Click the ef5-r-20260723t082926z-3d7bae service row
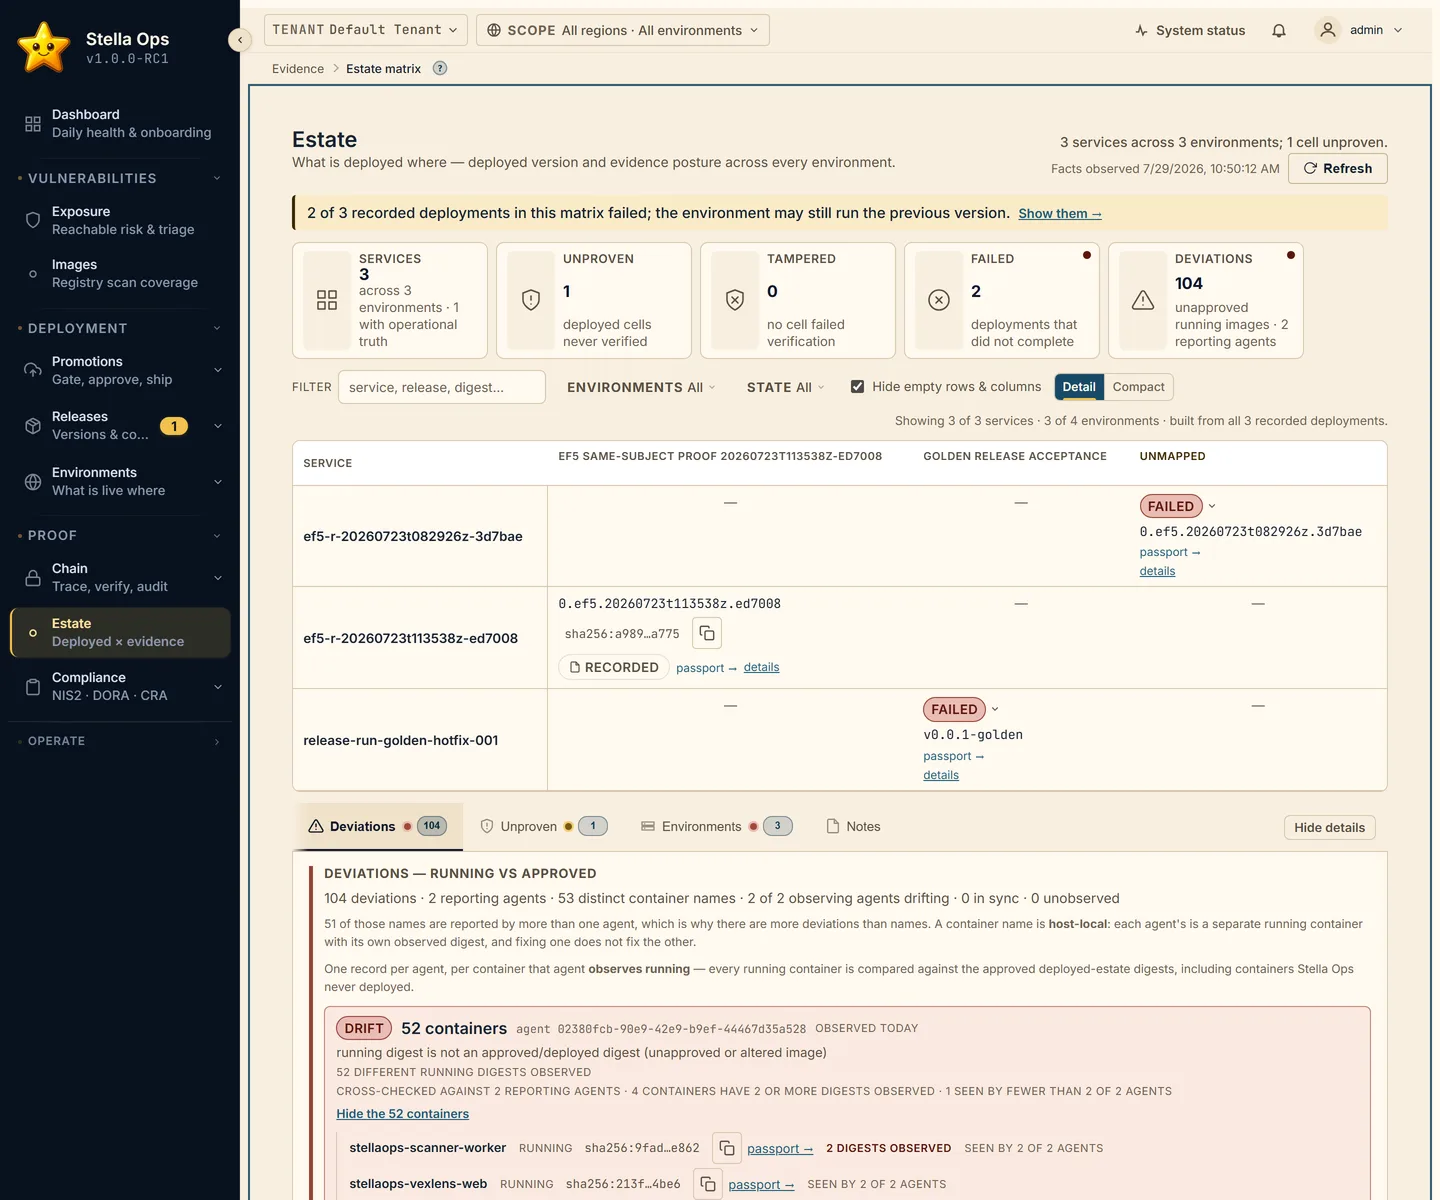 (x=839, y=536)
